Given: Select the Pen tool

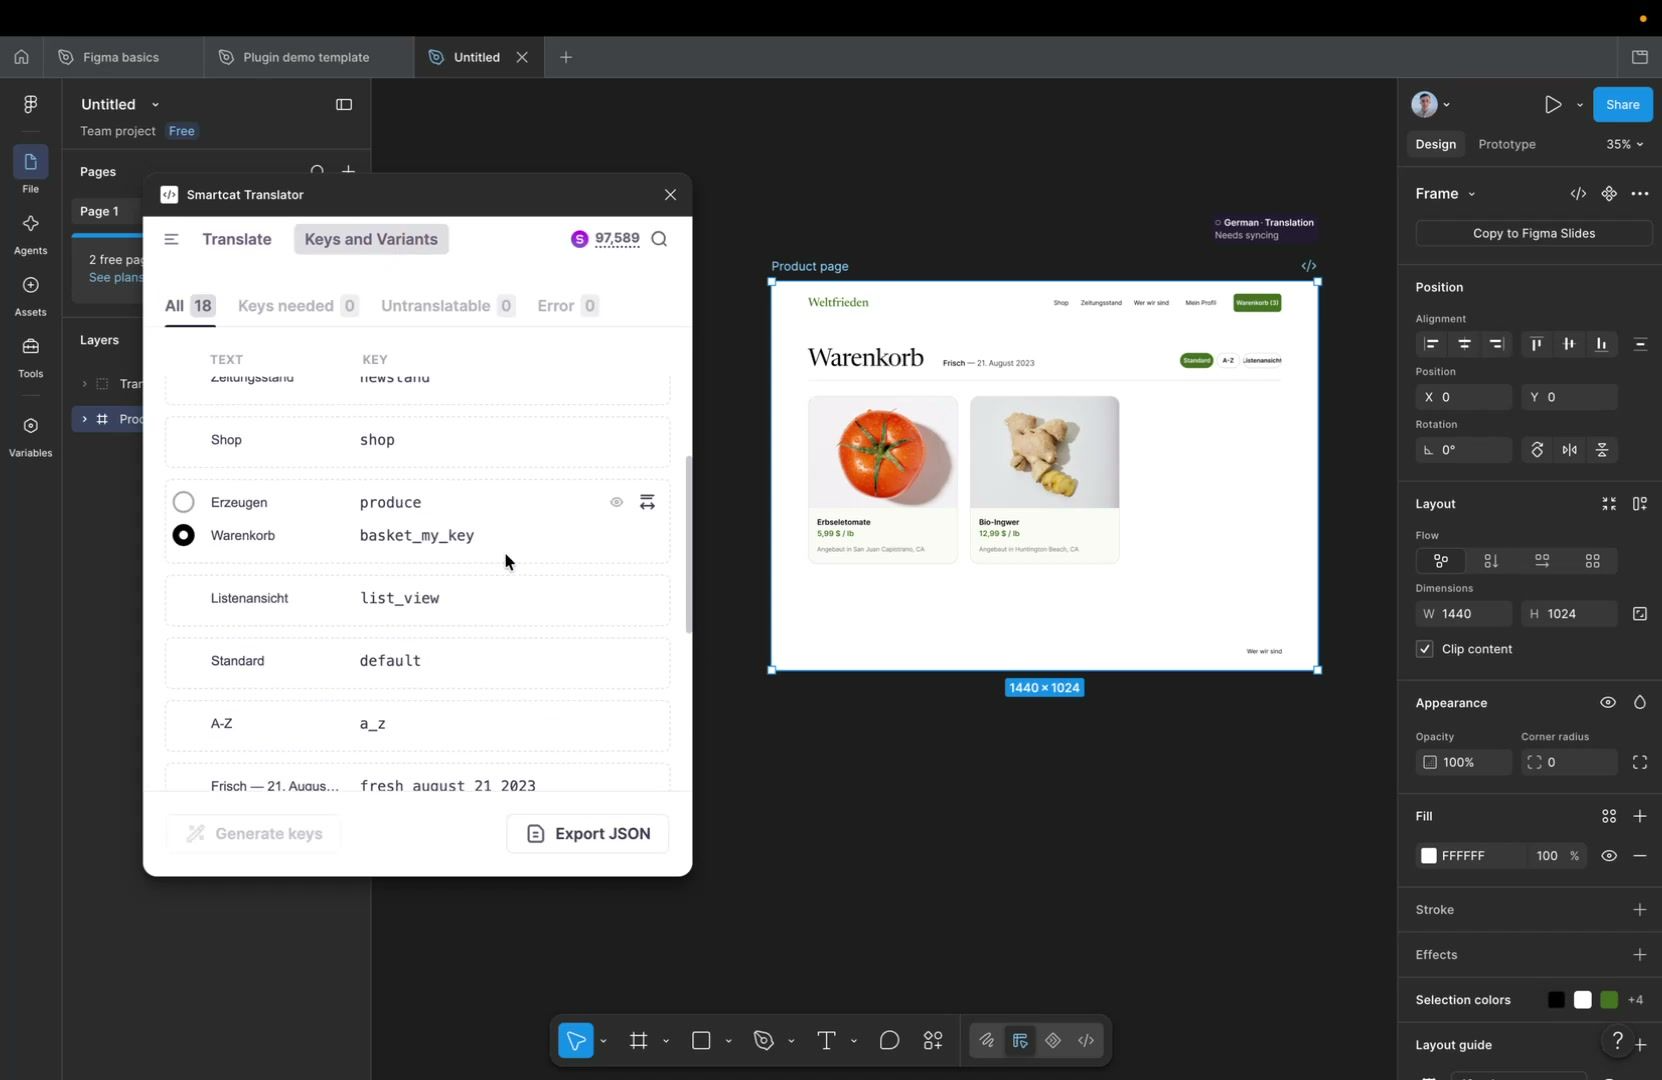Looking at the screenshot, I should click(x=764, y=1041).
